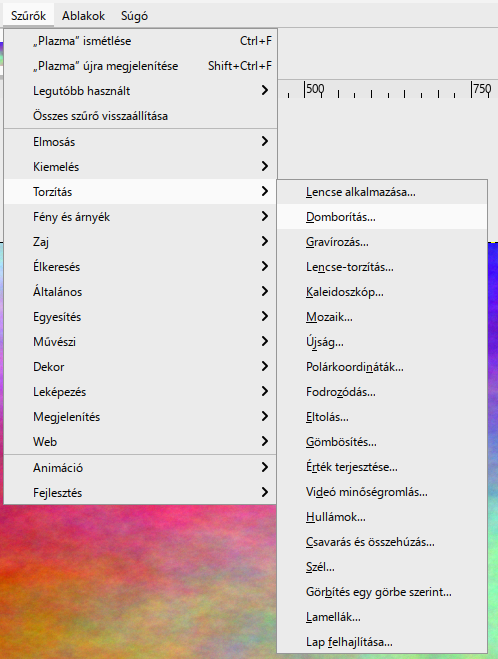
Task: Select Videó minőségromlás... filter
Action: pos(382,492)
